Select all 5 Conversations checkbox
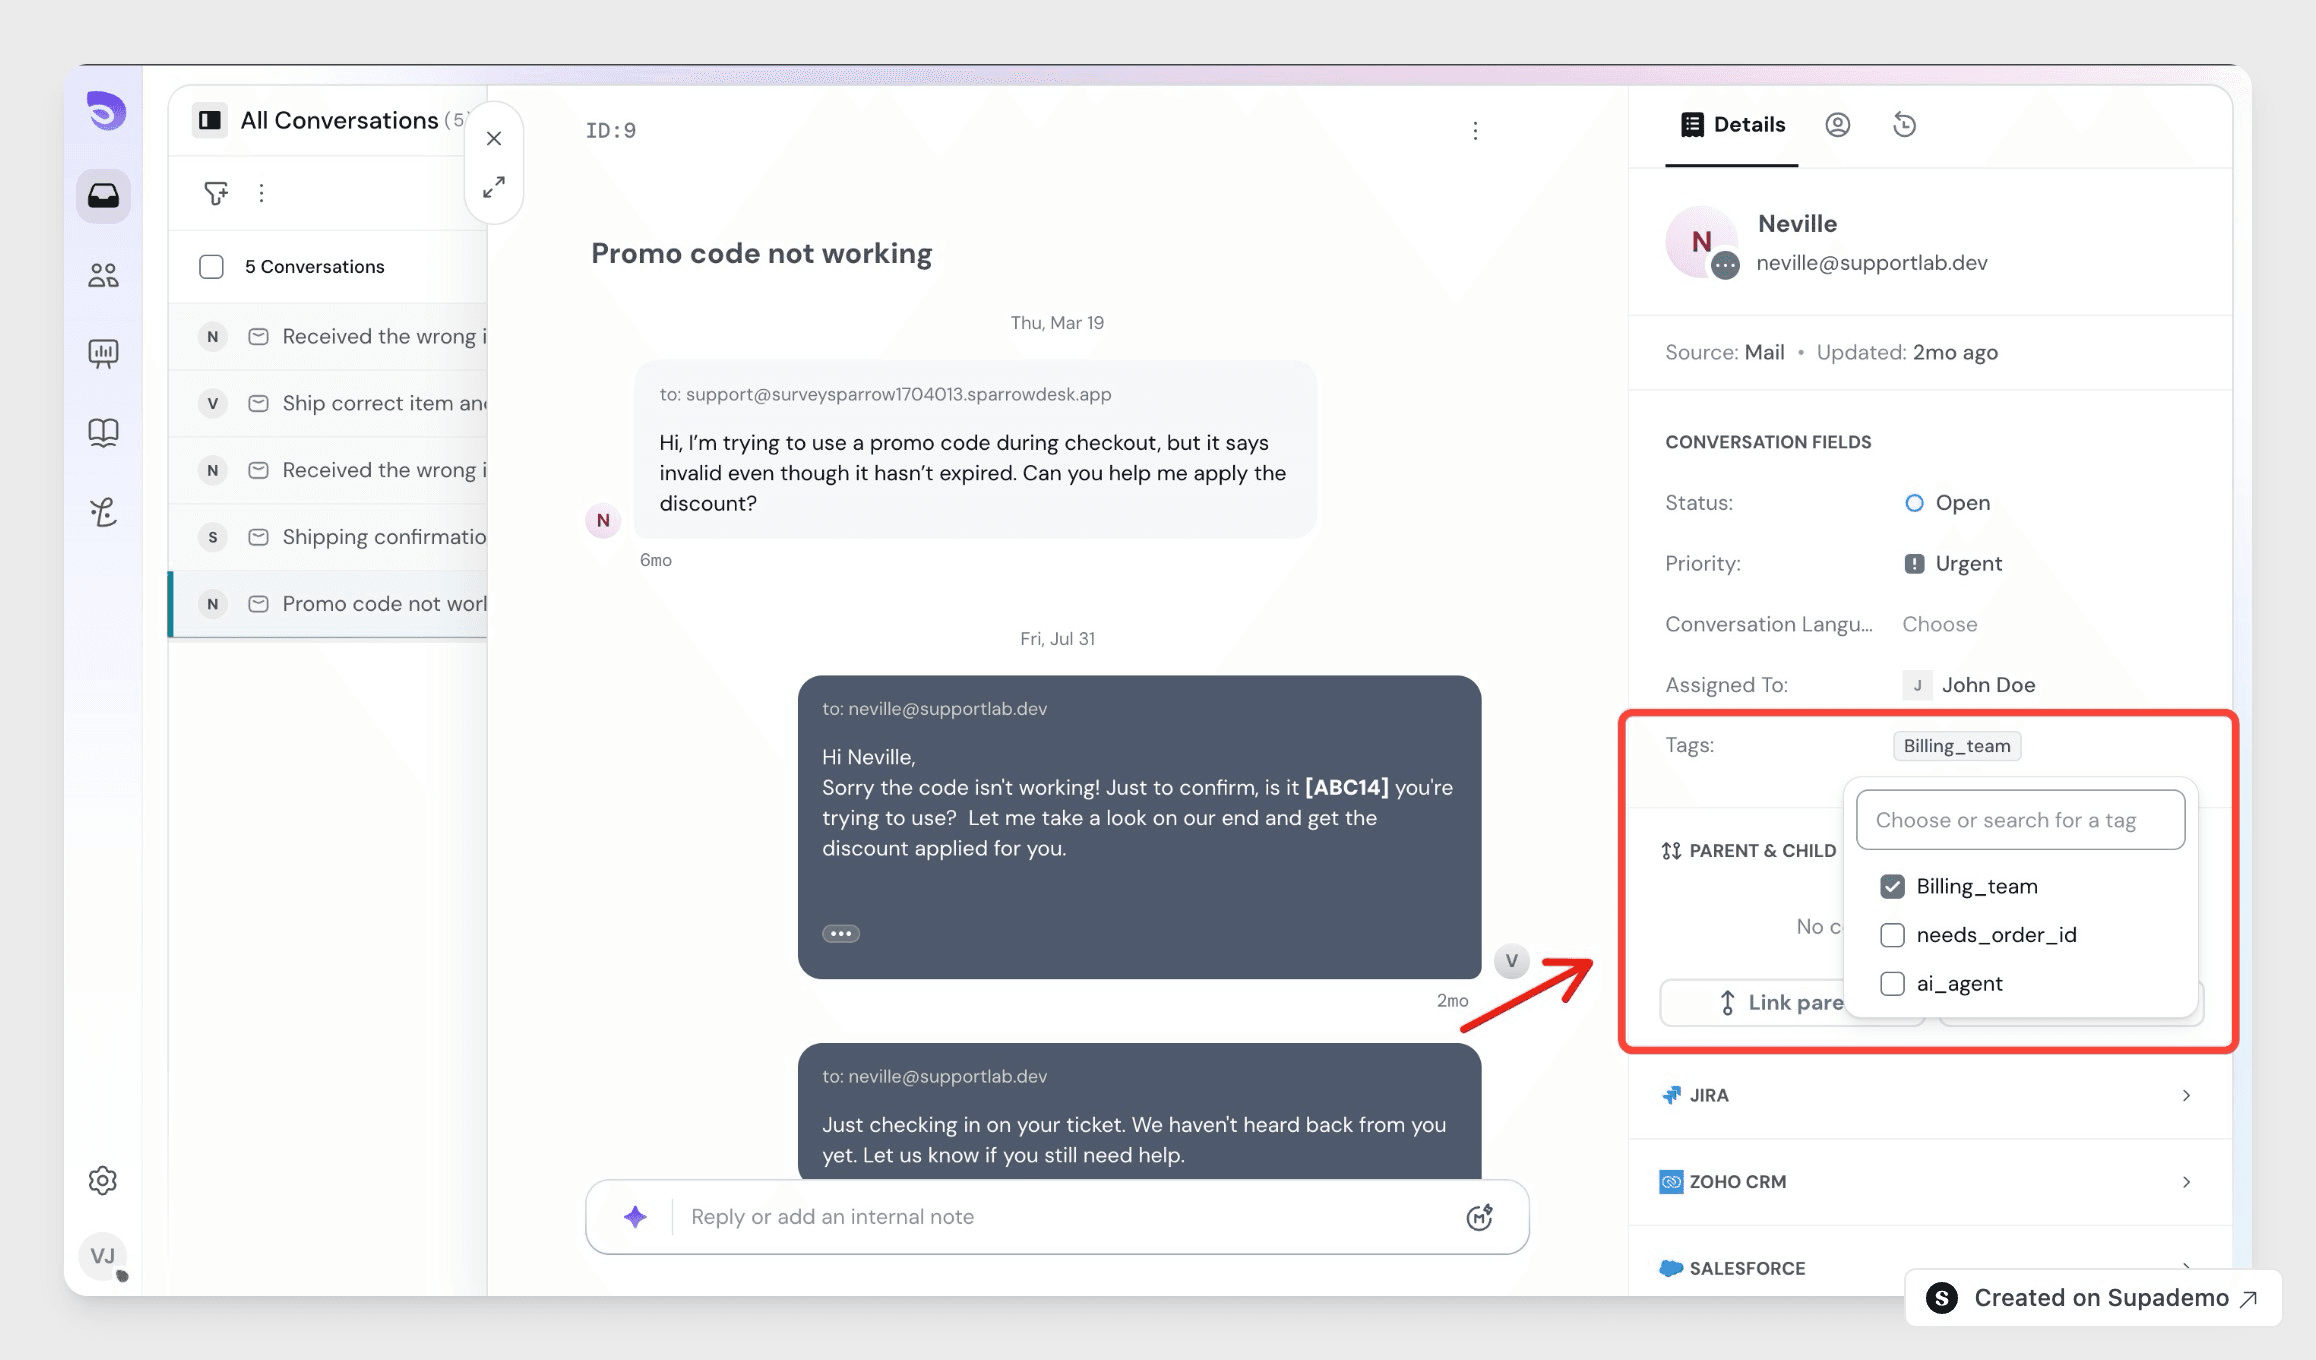 211,267
